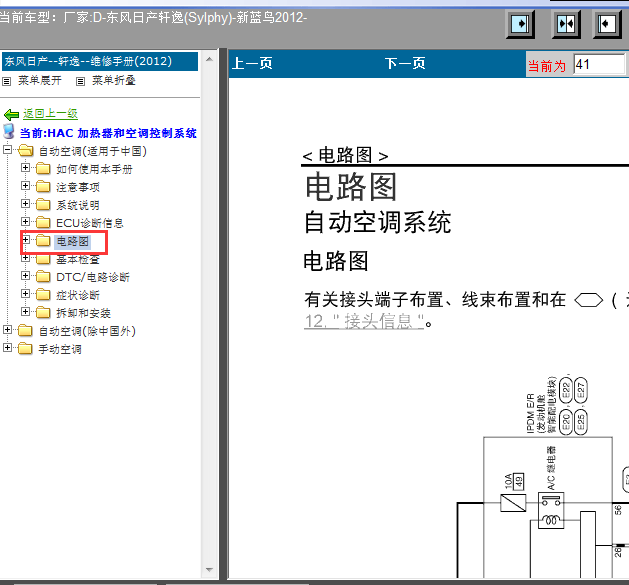
Task: Click 菜单展开 to expand menu
Action: coord(39,81)
